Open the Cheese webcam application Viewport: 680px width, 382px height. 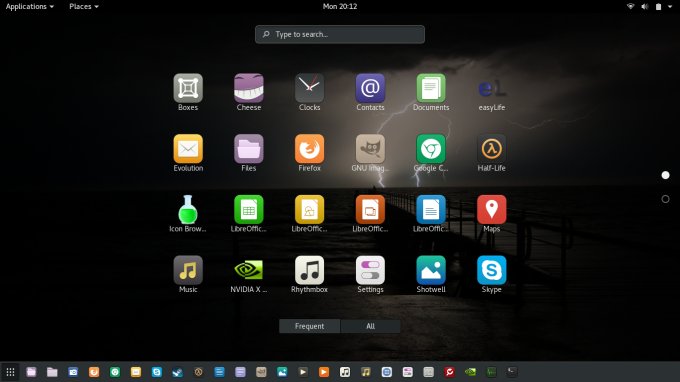point(248,88)
